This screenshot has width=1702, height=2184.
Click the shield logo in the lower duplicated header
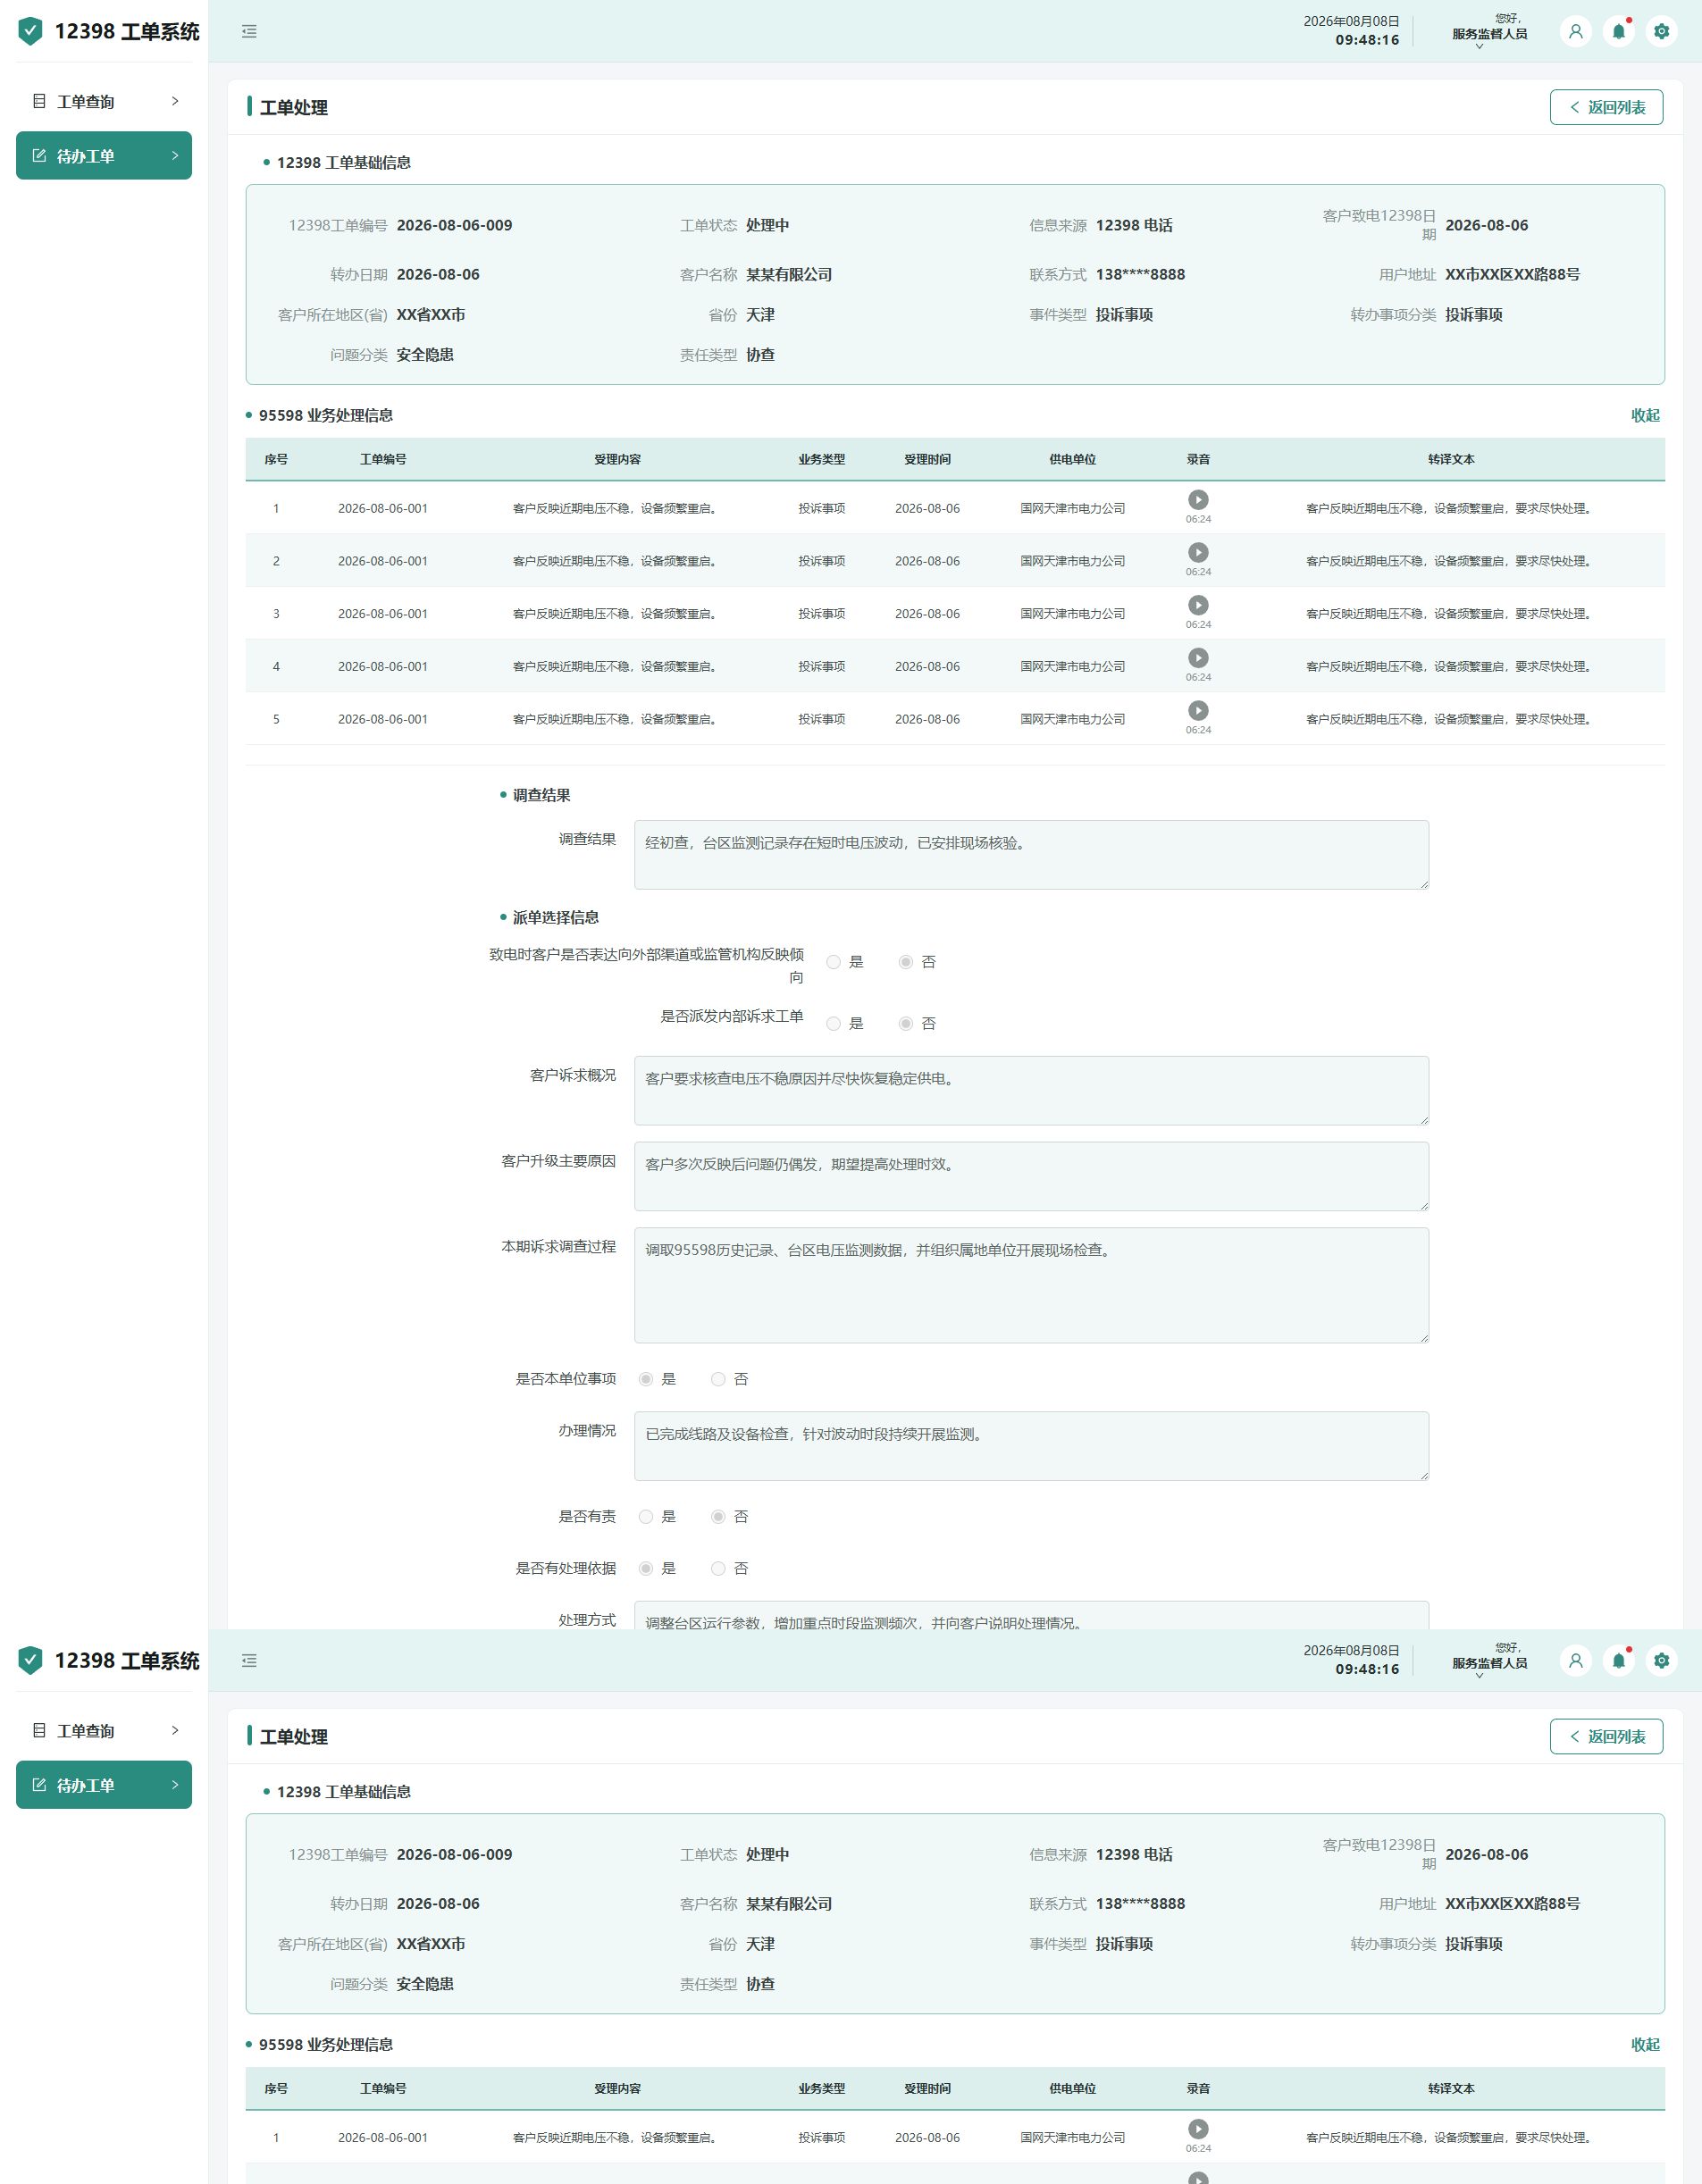(31, 1661)
